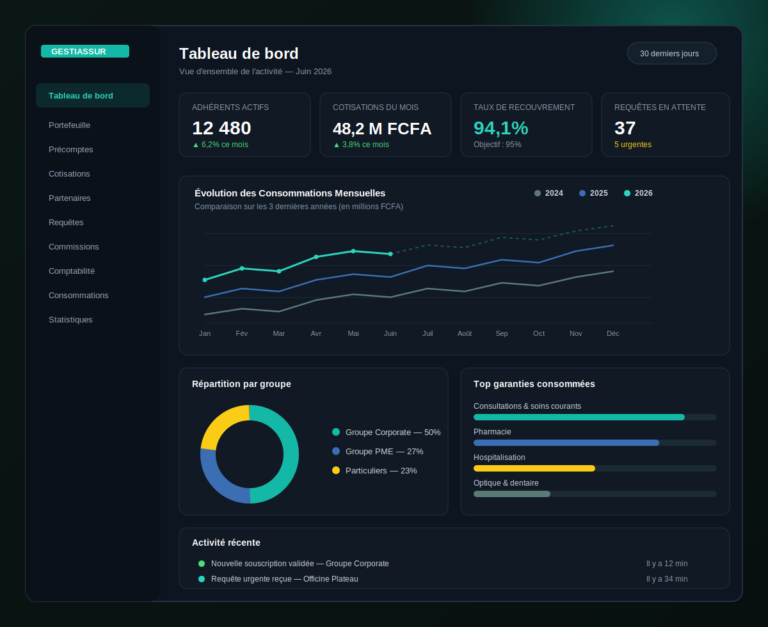This screenshot has width=768, height=627.
Task: Click the Optique & dentaire progress bar
Action: click(595, 494)
